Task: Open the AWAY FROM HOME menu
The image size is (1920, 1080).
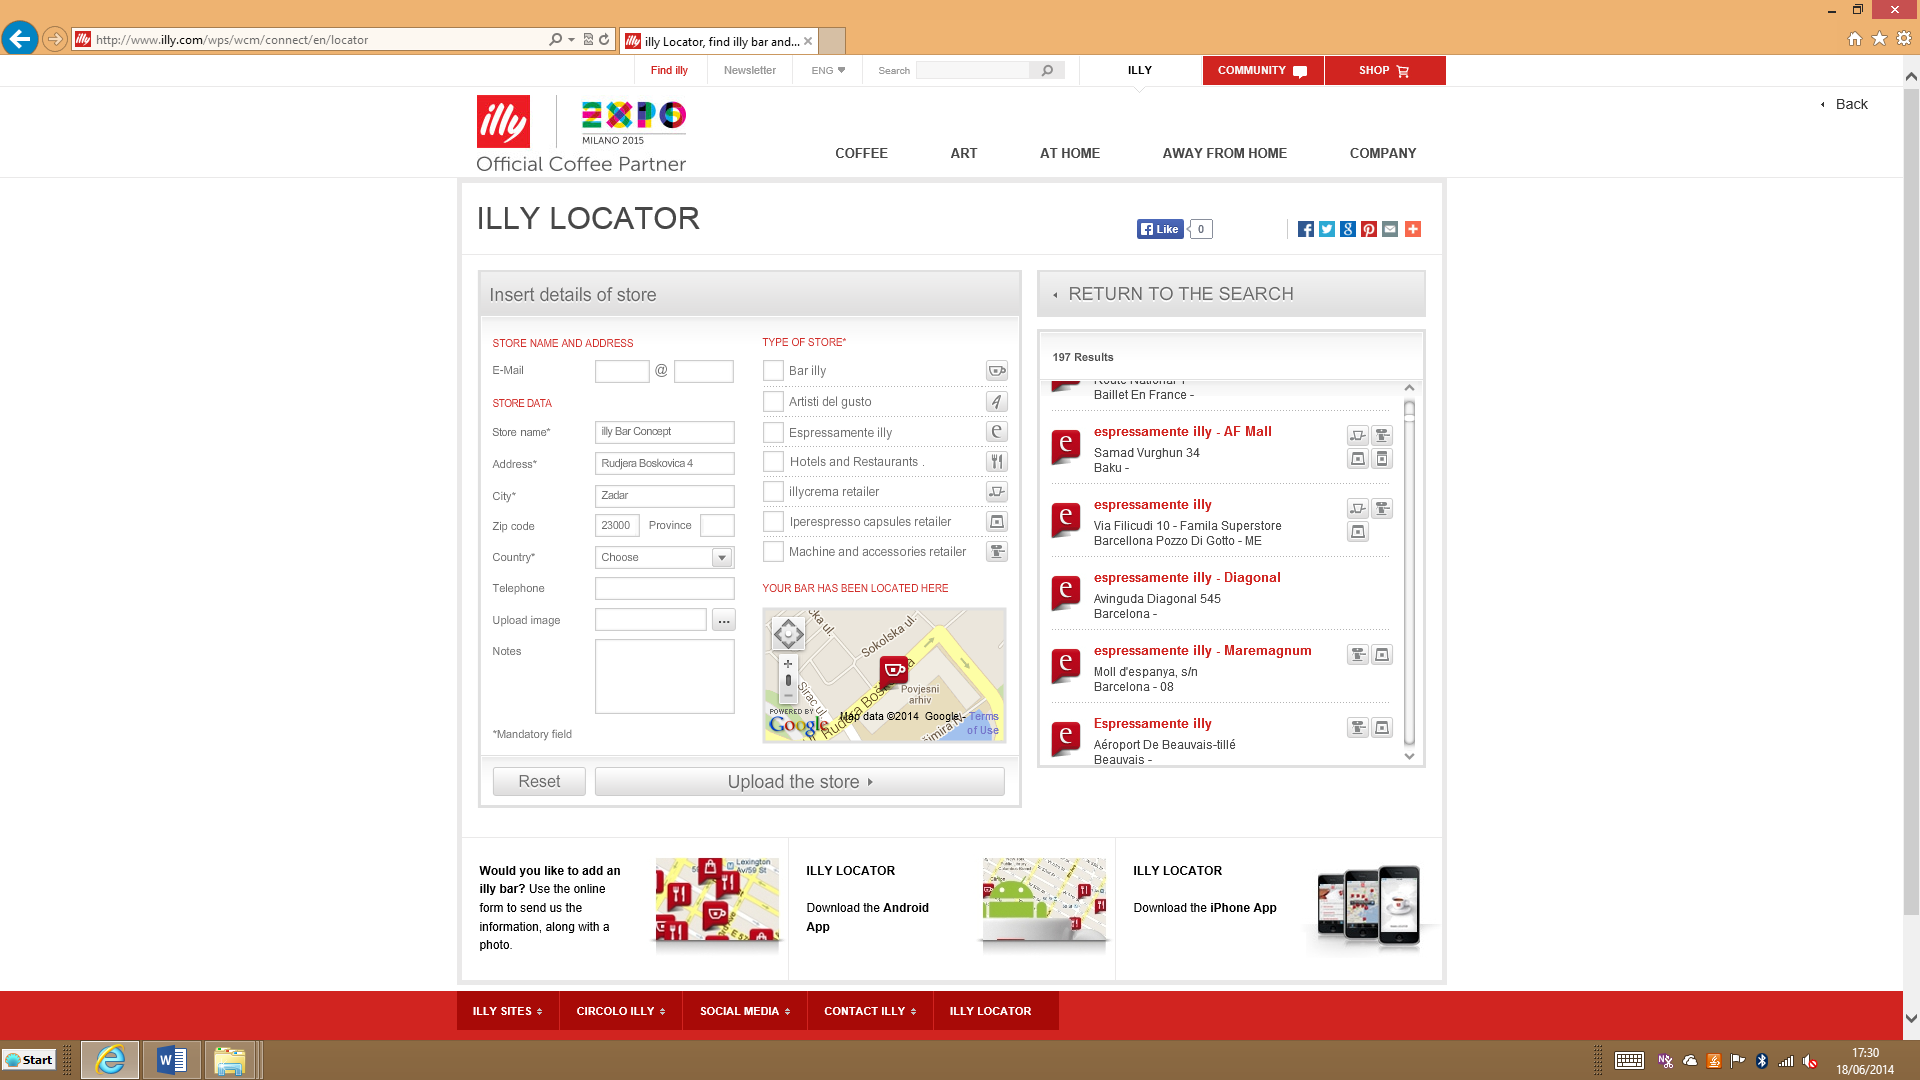Action: pyautogui.click(x=1224, y=153)
